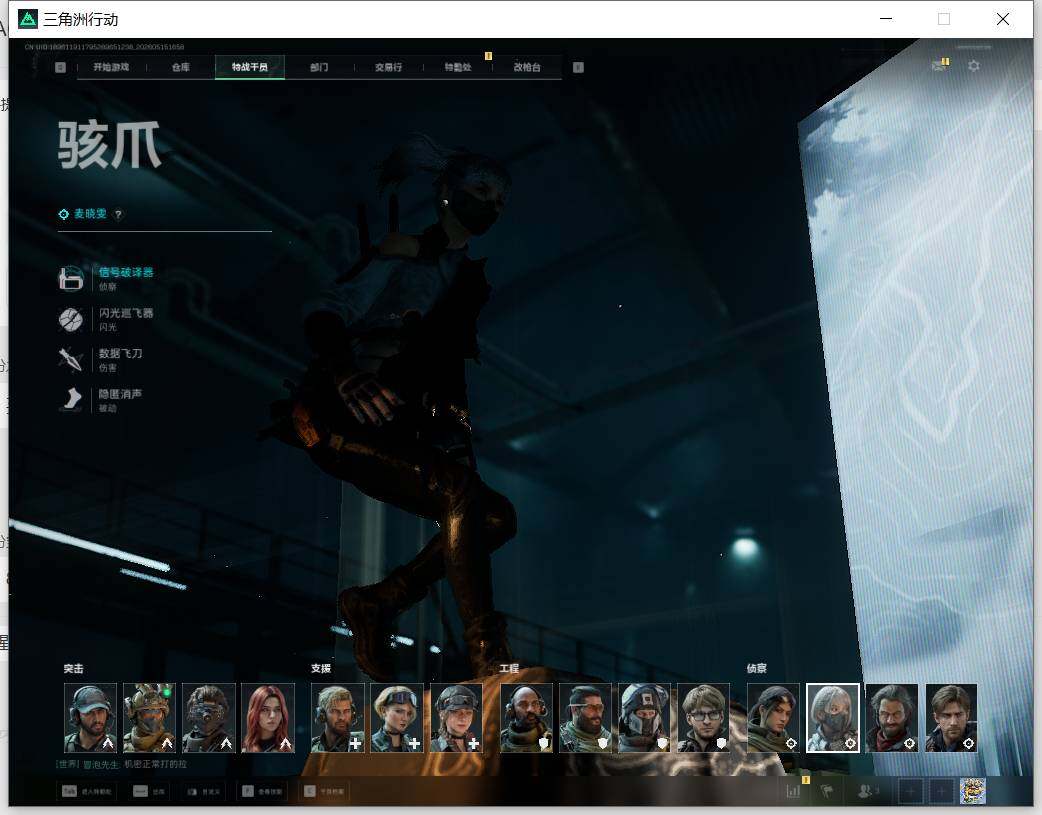This screenshot has height=815, width=1042.
Task: Select blonde 支援 operator with goggles
Action: coord(397,718)
